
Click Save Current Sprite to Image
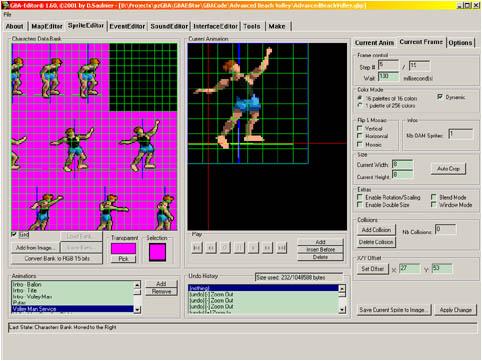(x=394, y=310)
